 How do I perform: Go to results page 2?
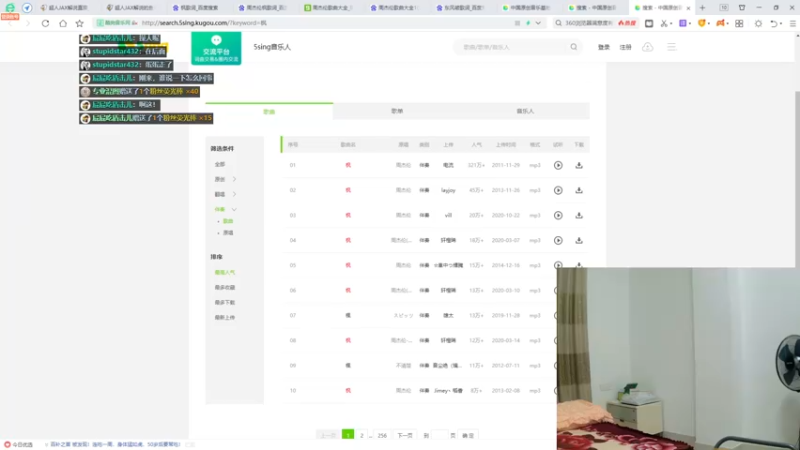coord(362,435)
